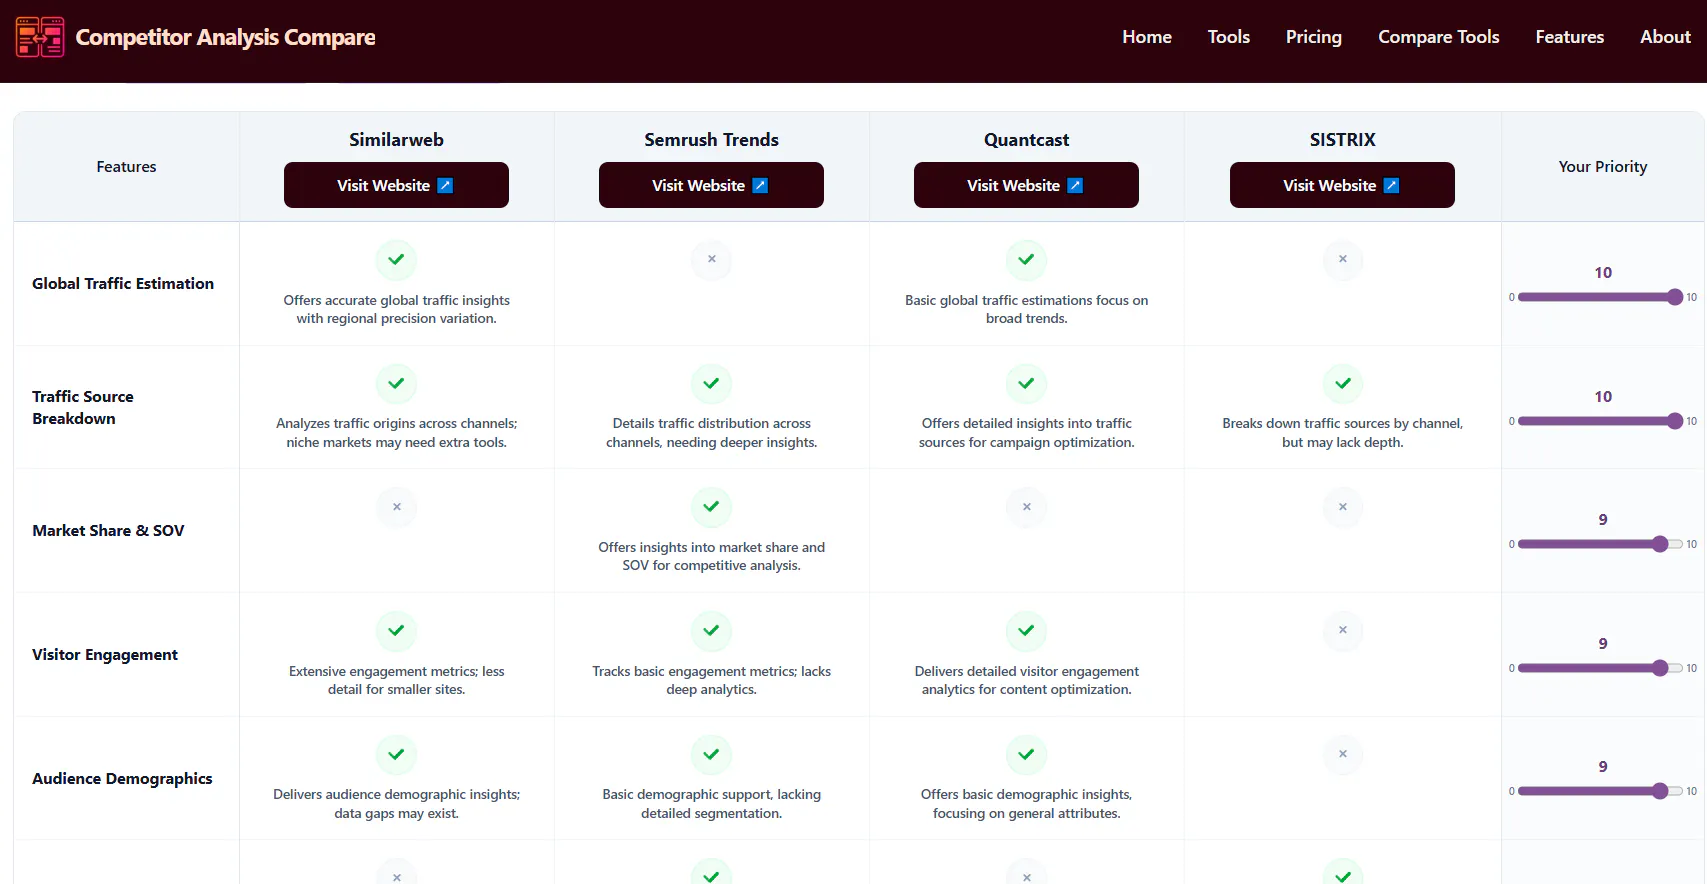Click Similarweb check icon for Global Traffic Estimation

(x=396, y=260)
